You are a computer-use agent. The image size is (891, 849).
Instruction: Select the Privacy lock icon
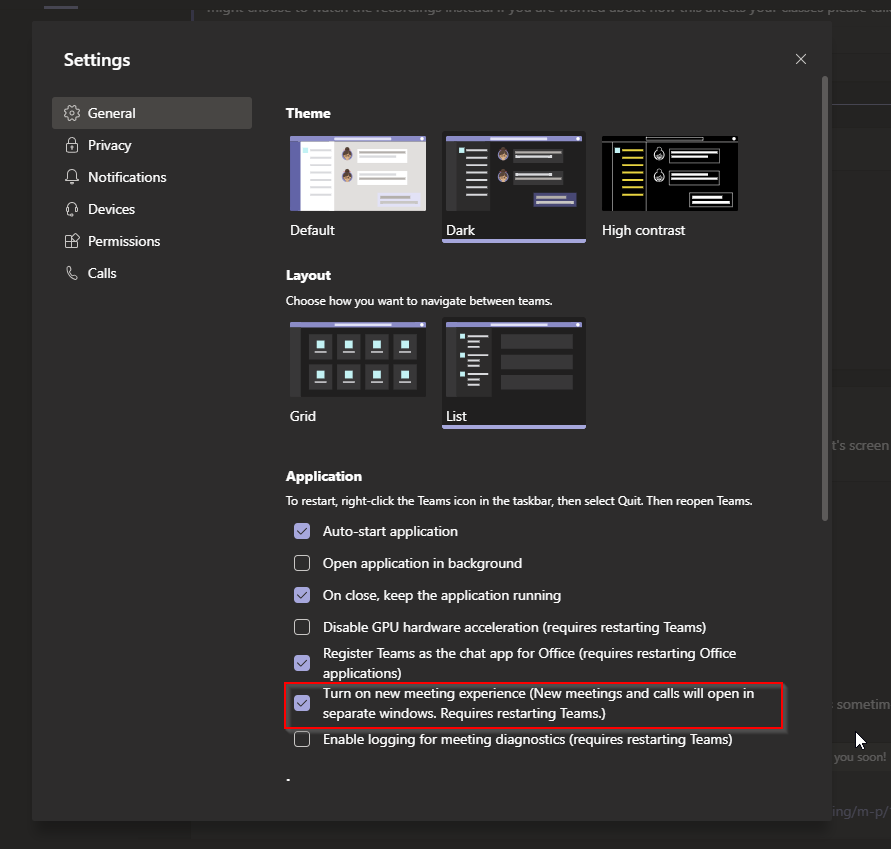71,144
